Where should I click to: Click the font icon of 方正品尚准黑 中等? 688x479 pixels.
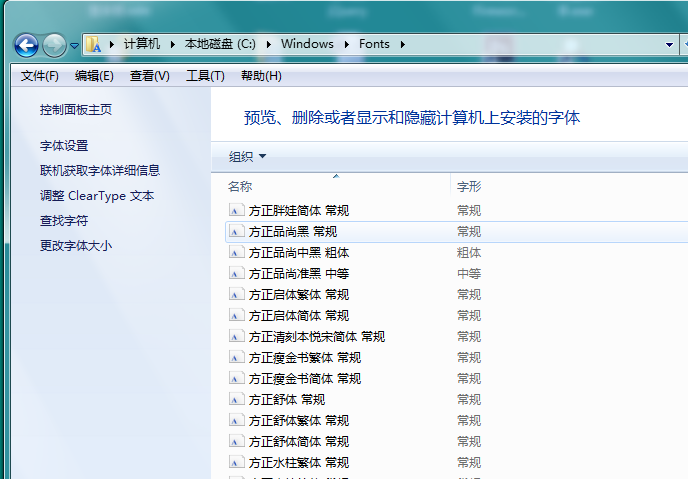[236, 273]
